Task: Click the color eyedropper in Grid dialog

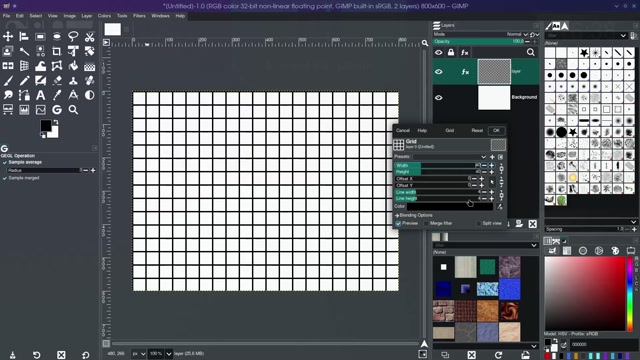Action: point(500,207)
